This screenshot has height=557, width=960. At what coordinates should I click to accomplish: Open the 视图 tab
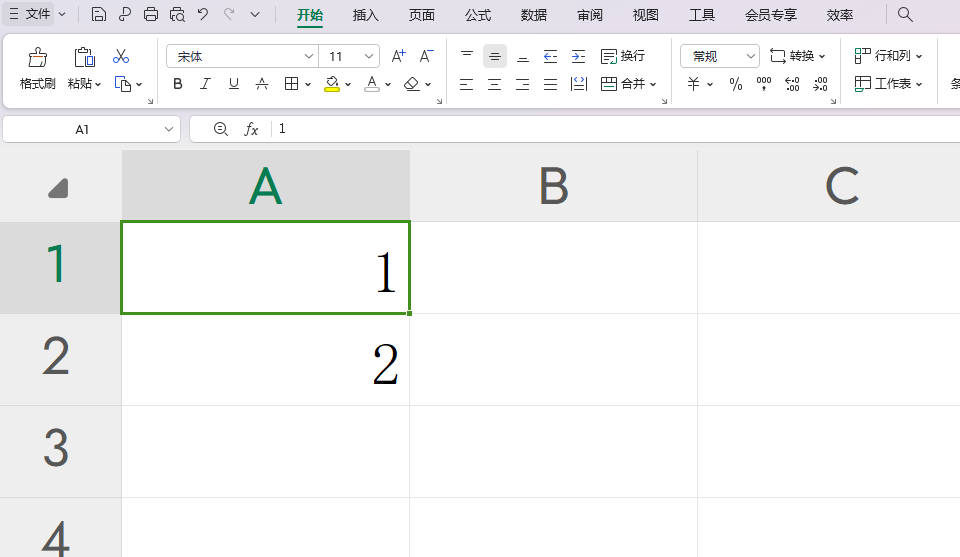tap(645, 15)
